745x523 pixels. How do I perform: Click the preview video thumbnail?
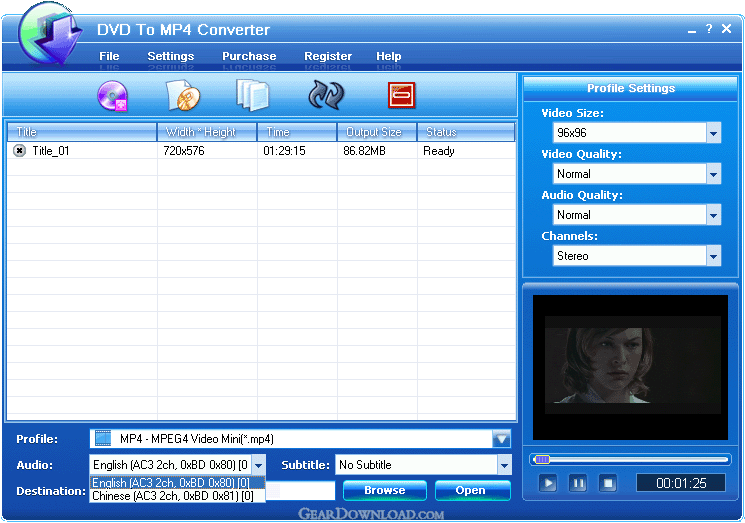(x=630, y=367)
